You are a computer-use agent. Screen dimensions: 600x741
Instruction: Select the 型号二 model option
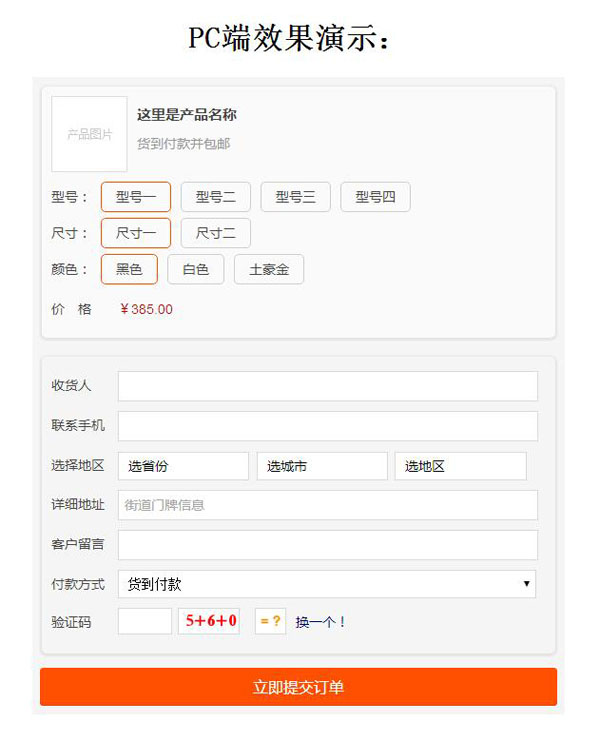pos(216,197)
